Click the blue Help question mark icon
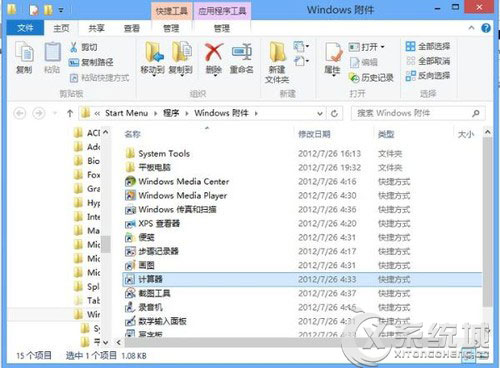The image size is (500, 368). point(486,28)
